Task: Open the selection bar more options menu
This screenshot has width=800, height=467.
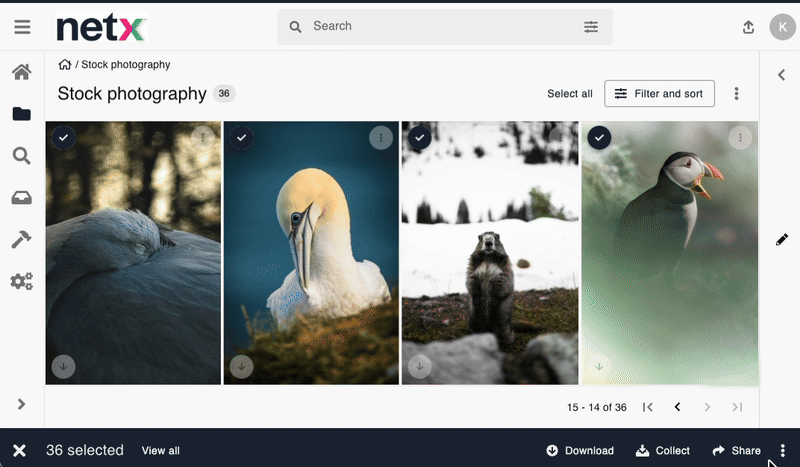Action: (x=783, y=451)
